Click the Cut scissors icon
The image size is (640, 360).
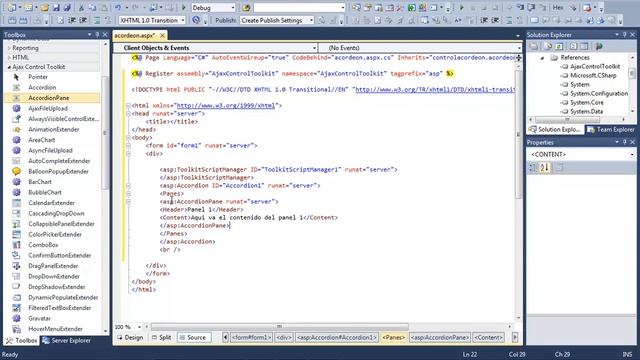point(81,7)
